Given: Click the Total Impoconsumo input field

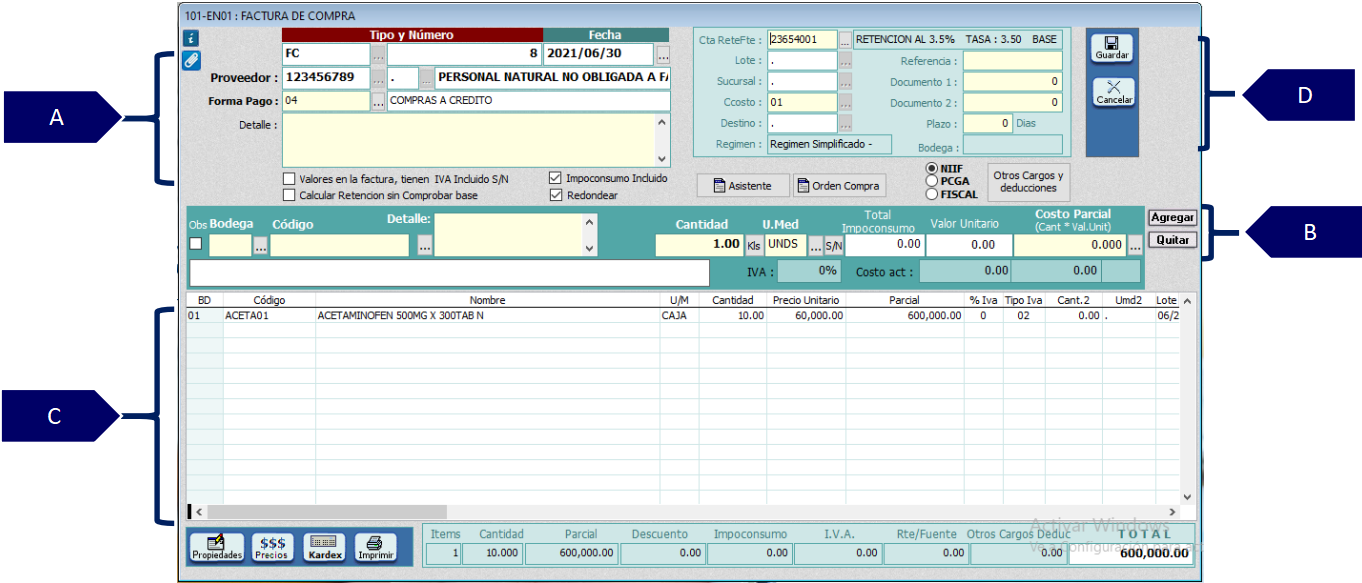Looking at the screenshot, I should click(885, 245).
